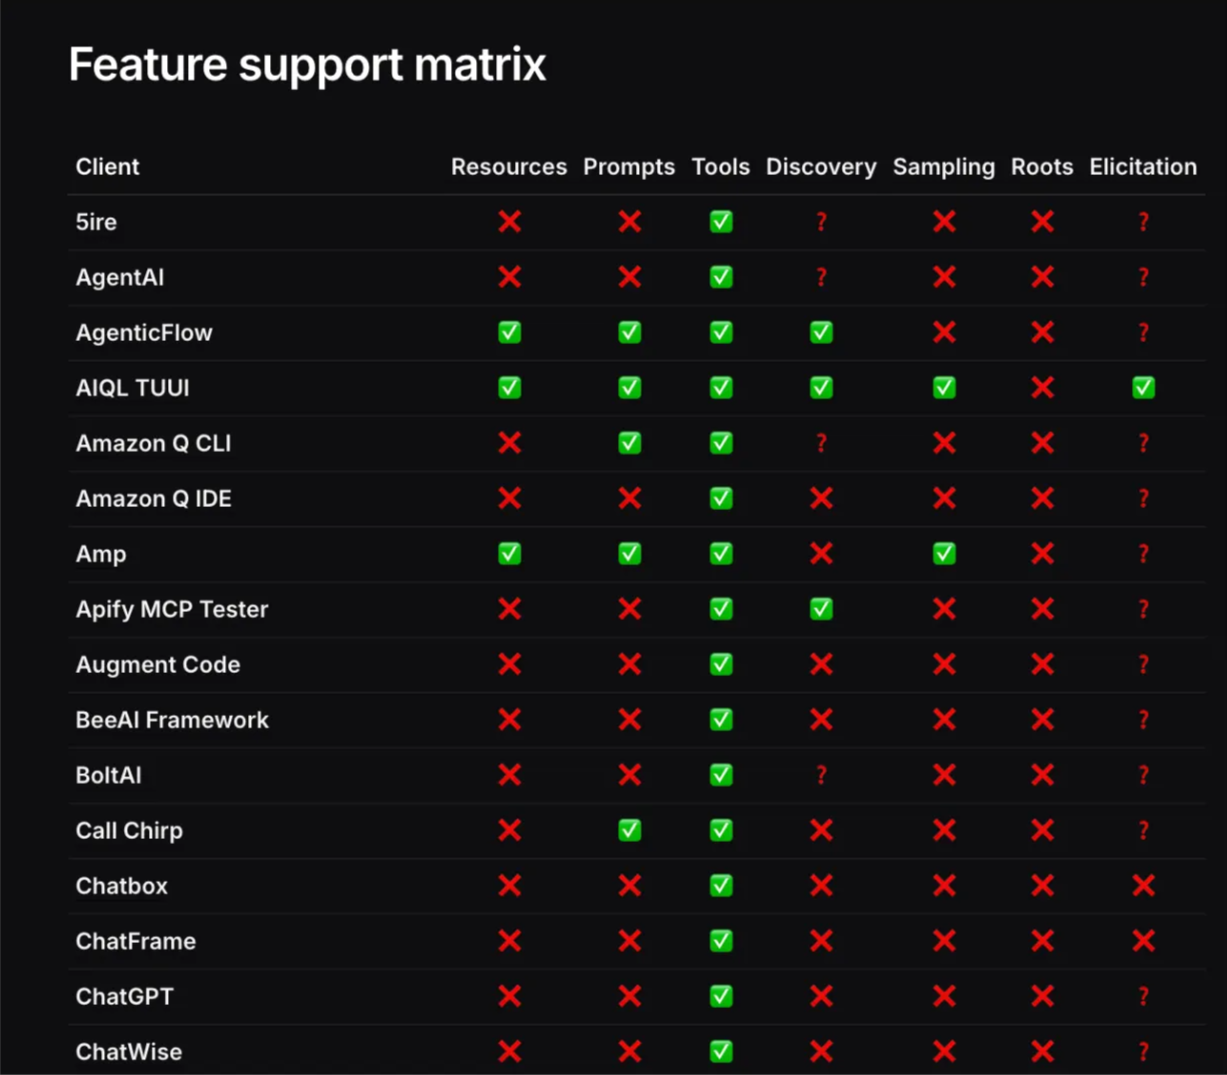The height and width of the screenshot is (1075, 1227).
Task: Click the Augment Code Tools checkmark
Action: pos(721,664)
